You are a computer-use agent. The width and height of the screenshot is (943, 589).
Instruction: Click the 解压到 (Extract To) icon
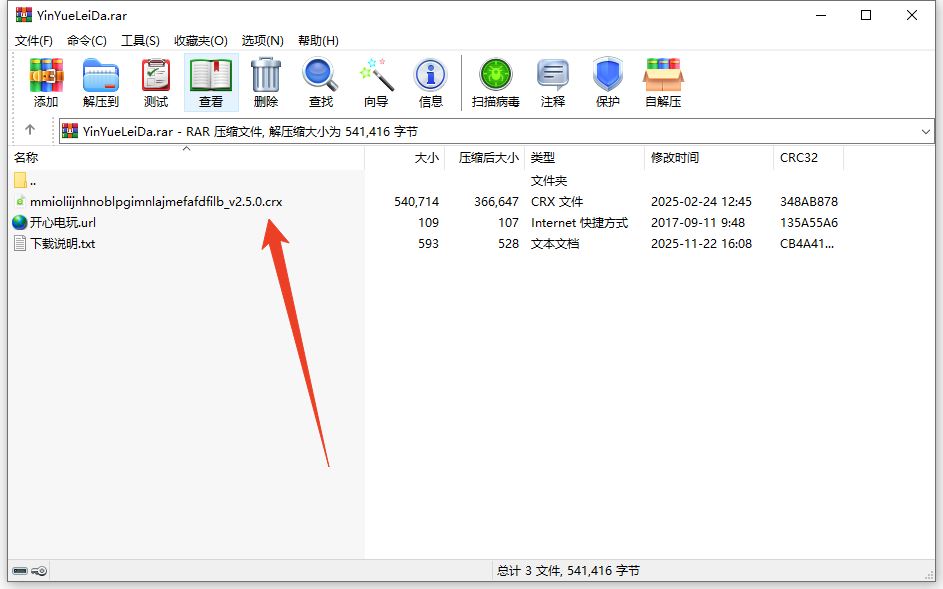[100, 82]
